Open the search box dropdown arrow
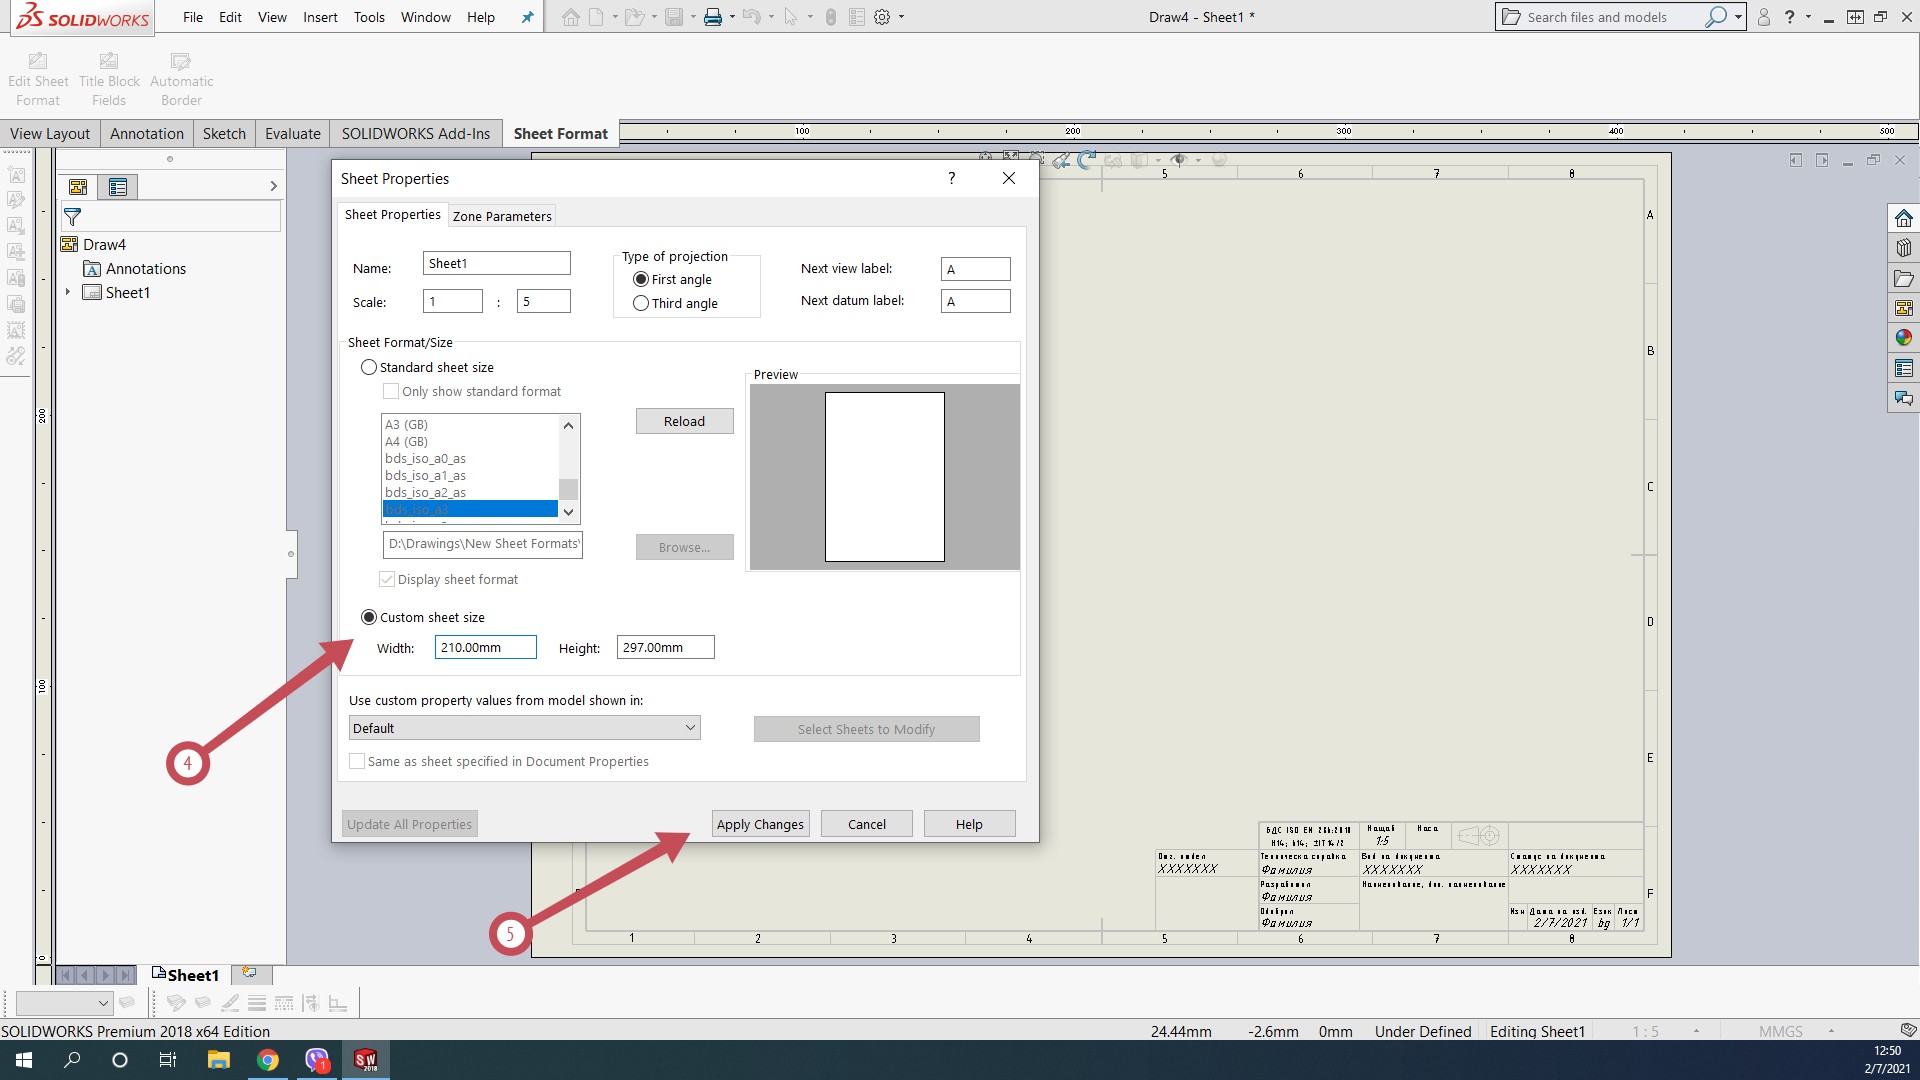The image size is (1920, 1080). click(1738, 17)
